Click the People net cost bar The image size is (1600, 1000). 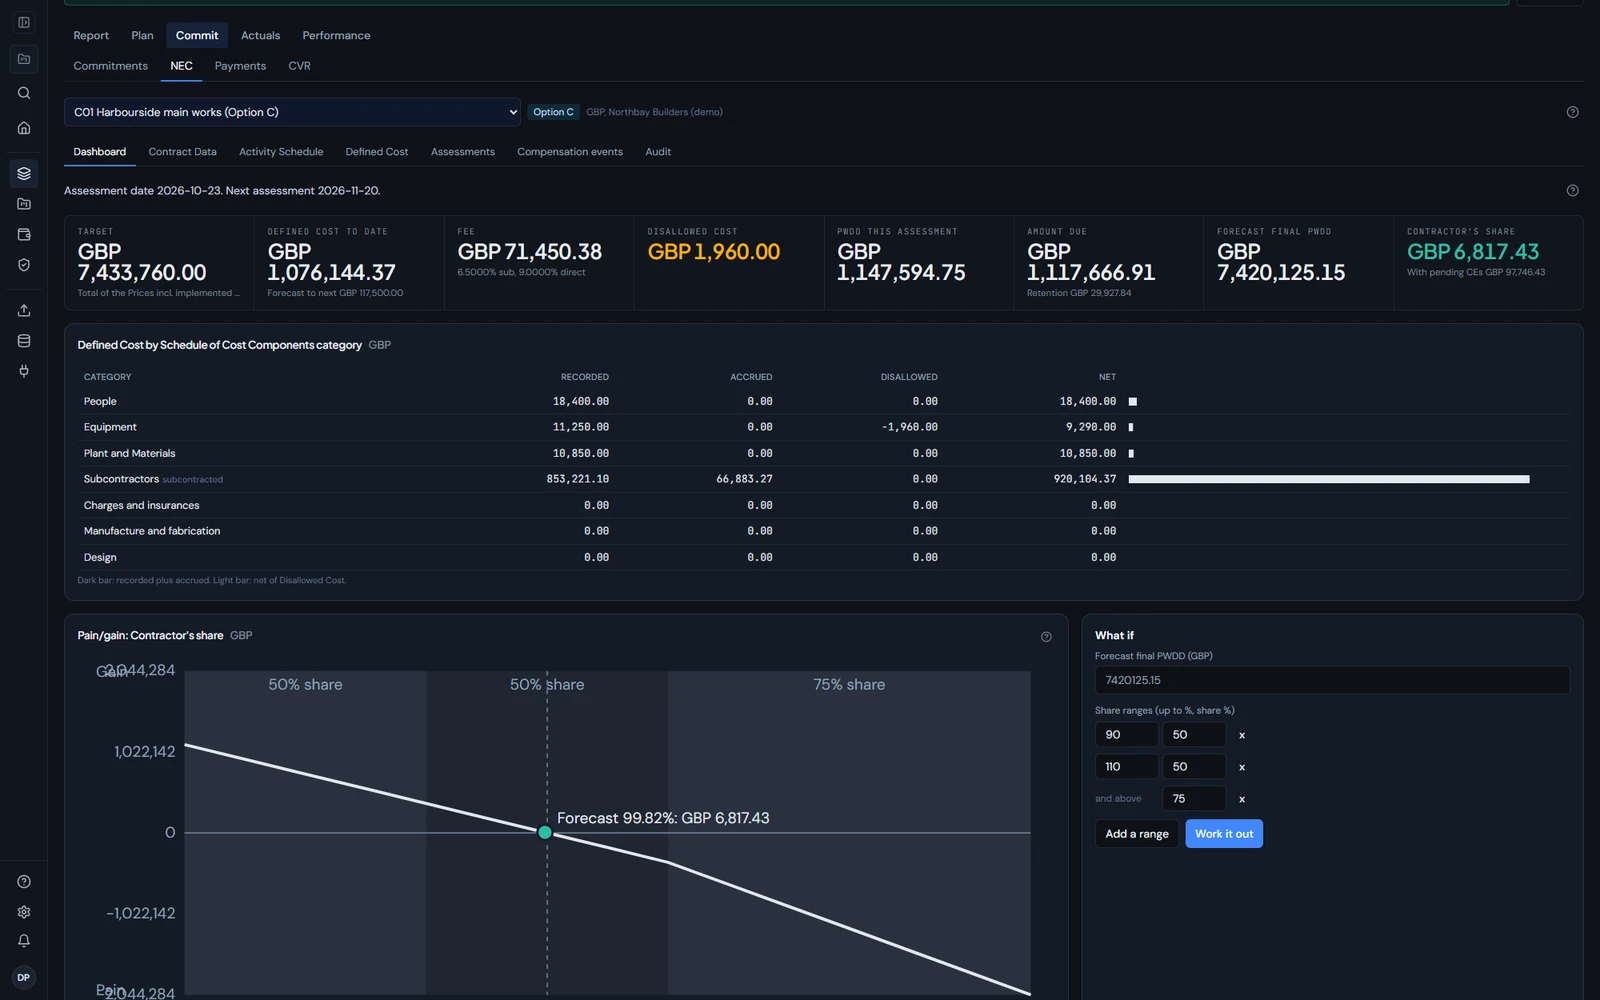1133,402
